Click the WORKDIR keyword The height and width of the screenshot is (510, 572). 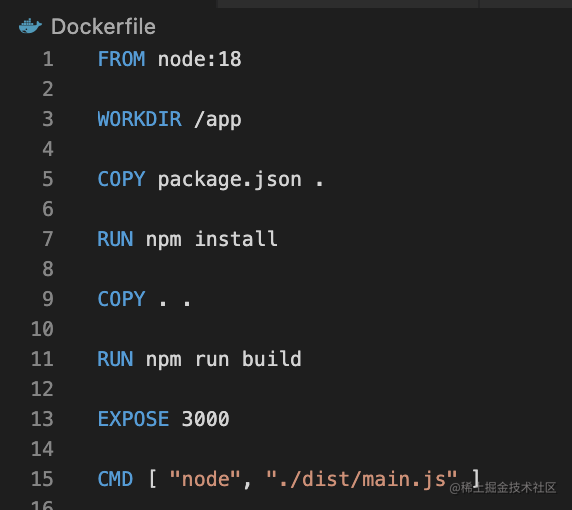pyautogui.click(x=139, y=119)
